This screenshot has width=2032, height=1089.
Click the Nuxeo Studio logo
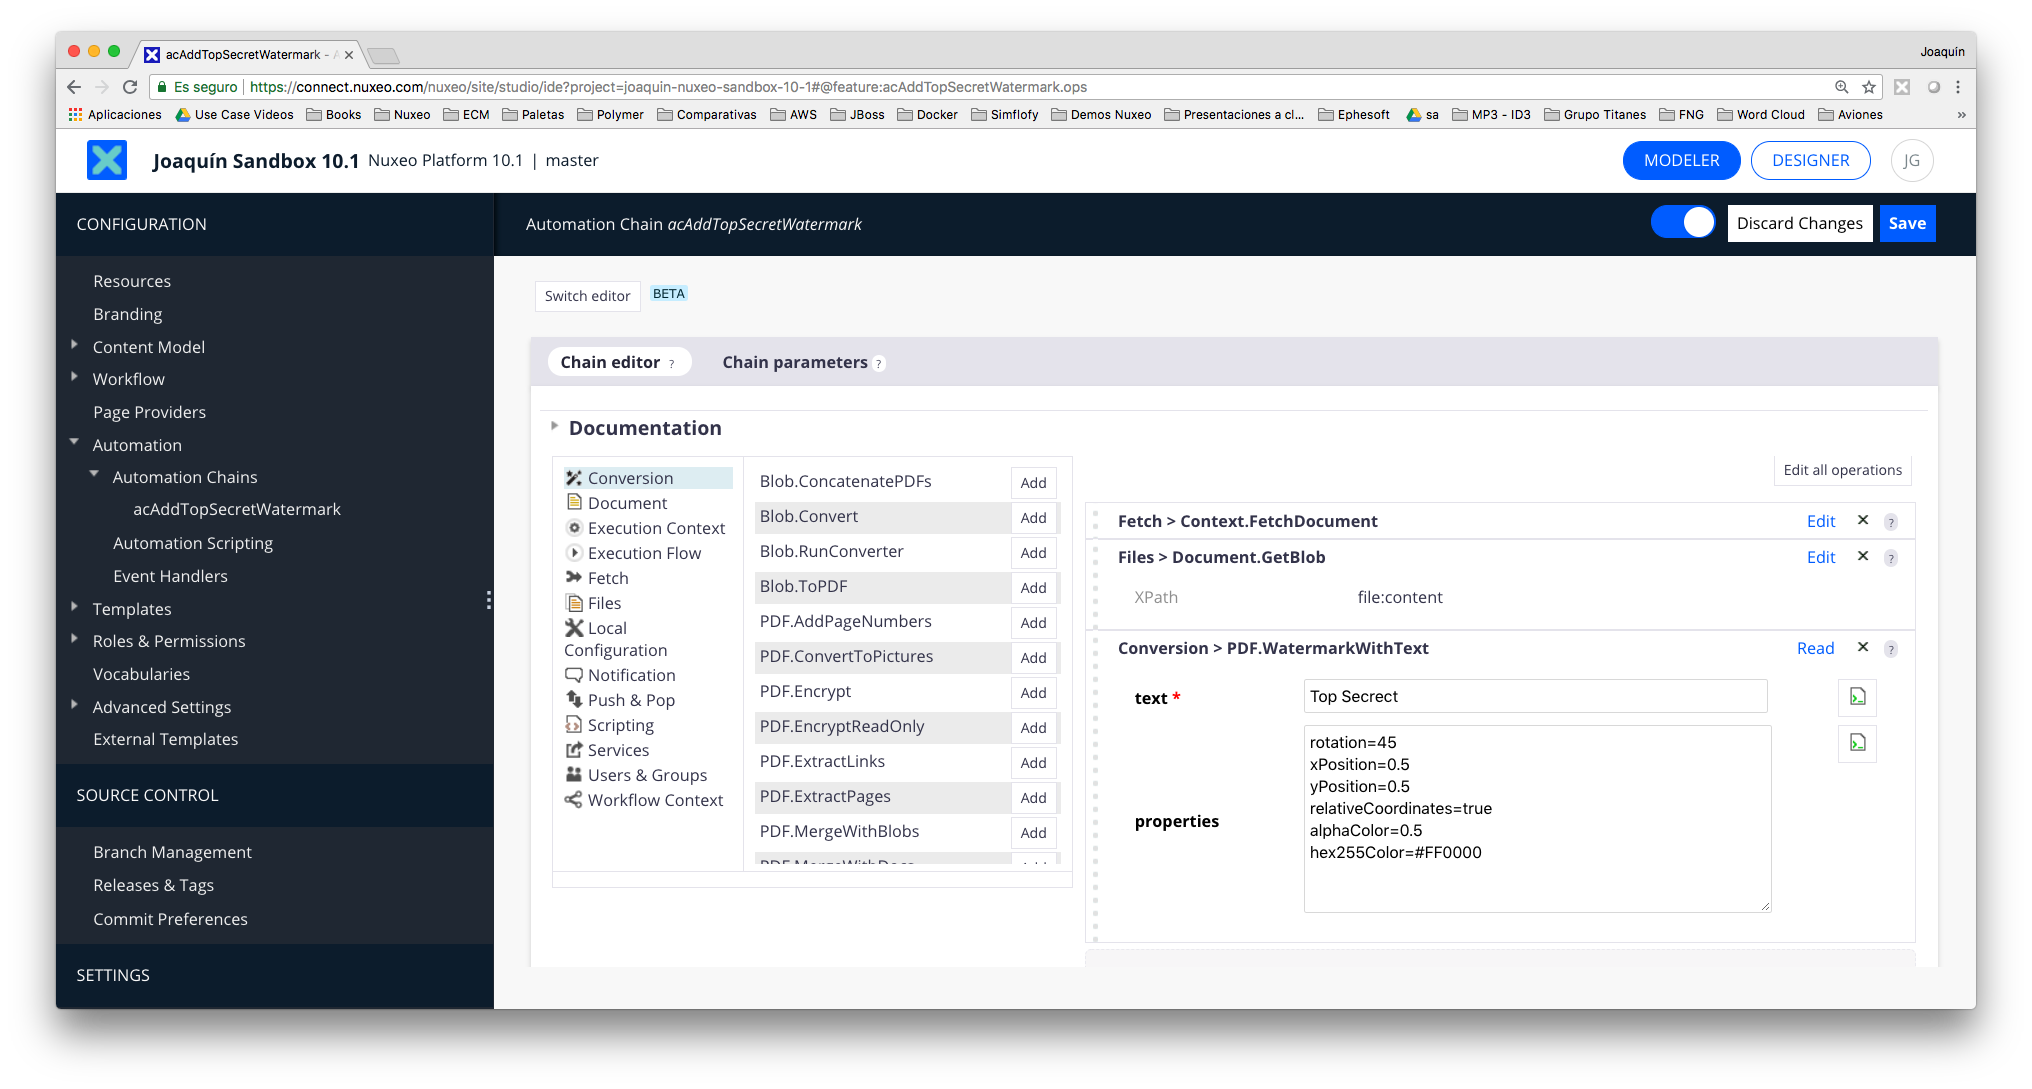(x=107, y=160)
